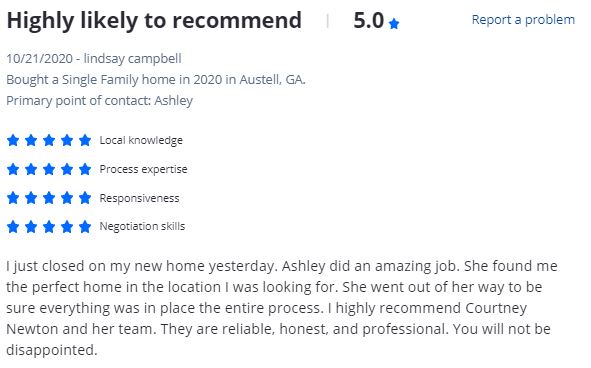The width and height of the screenshot is (591, 368).
Task: Click the Responsiveness label
Action: [x=139, y=198]
